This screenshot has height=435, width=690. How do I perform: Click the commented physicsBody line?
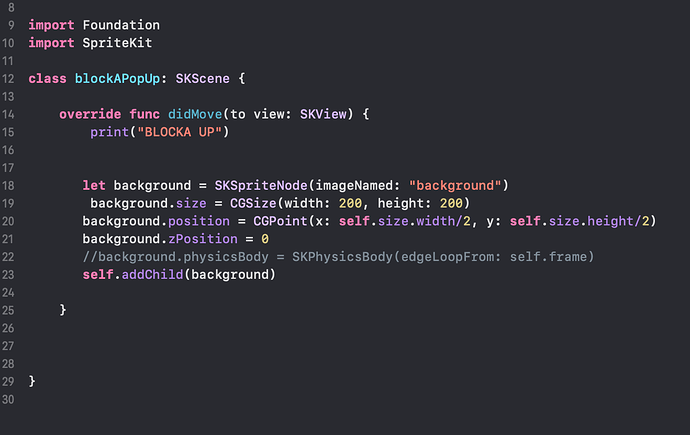338,257
